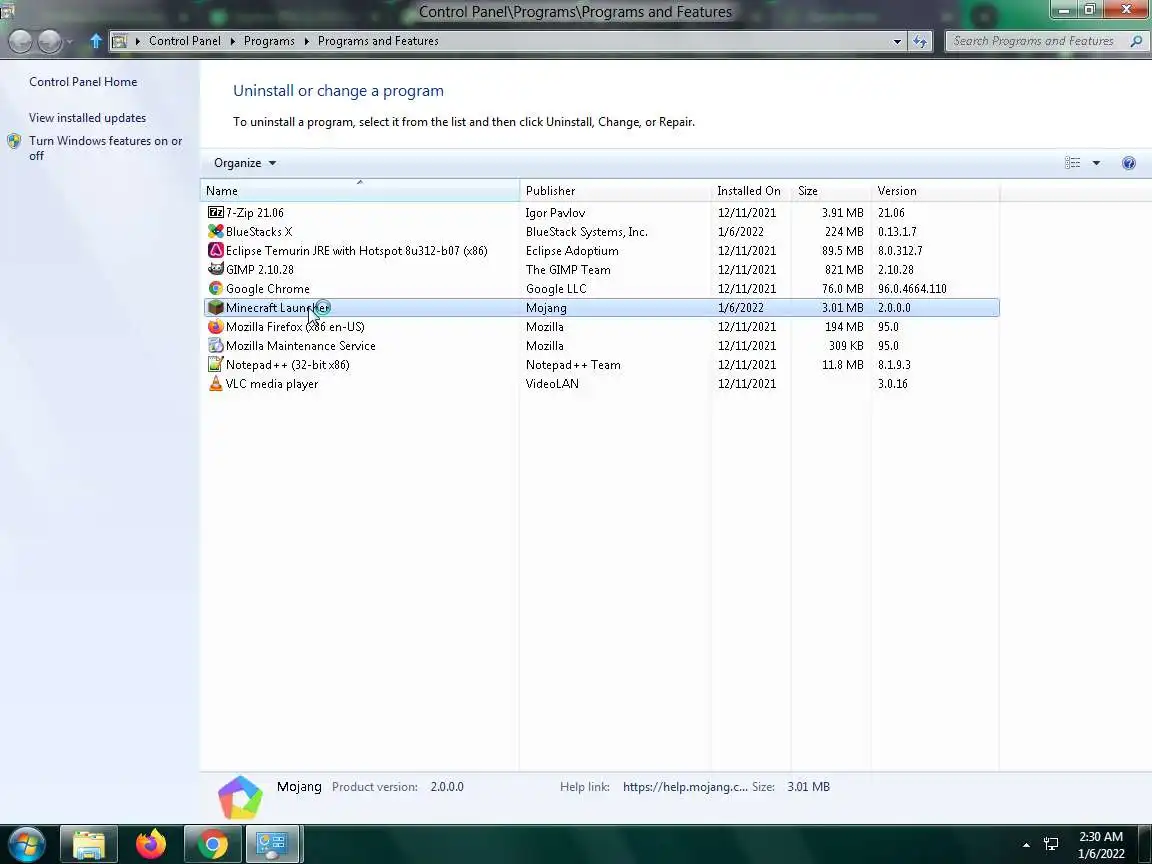Screen dimensions: 1152x864
Task: Click the Control Panel taskbar button
Action: pyautogui.click(x=272, y=844)
